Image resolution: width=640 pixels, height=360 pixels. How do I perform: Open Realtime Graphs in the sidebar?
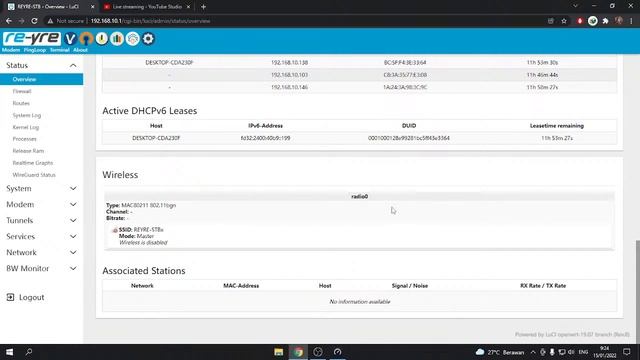[33, 163]
